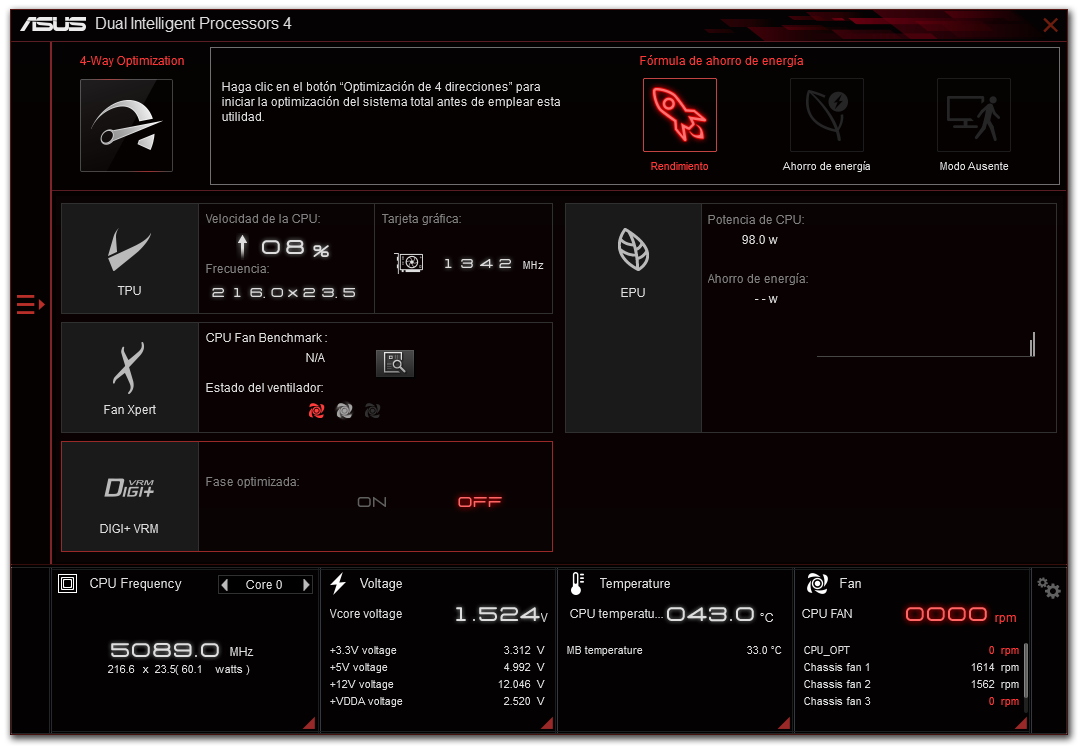The width and height of the screenshot is (1081, 747).
Task: Click the Rendimiento label
Action: 680,166
